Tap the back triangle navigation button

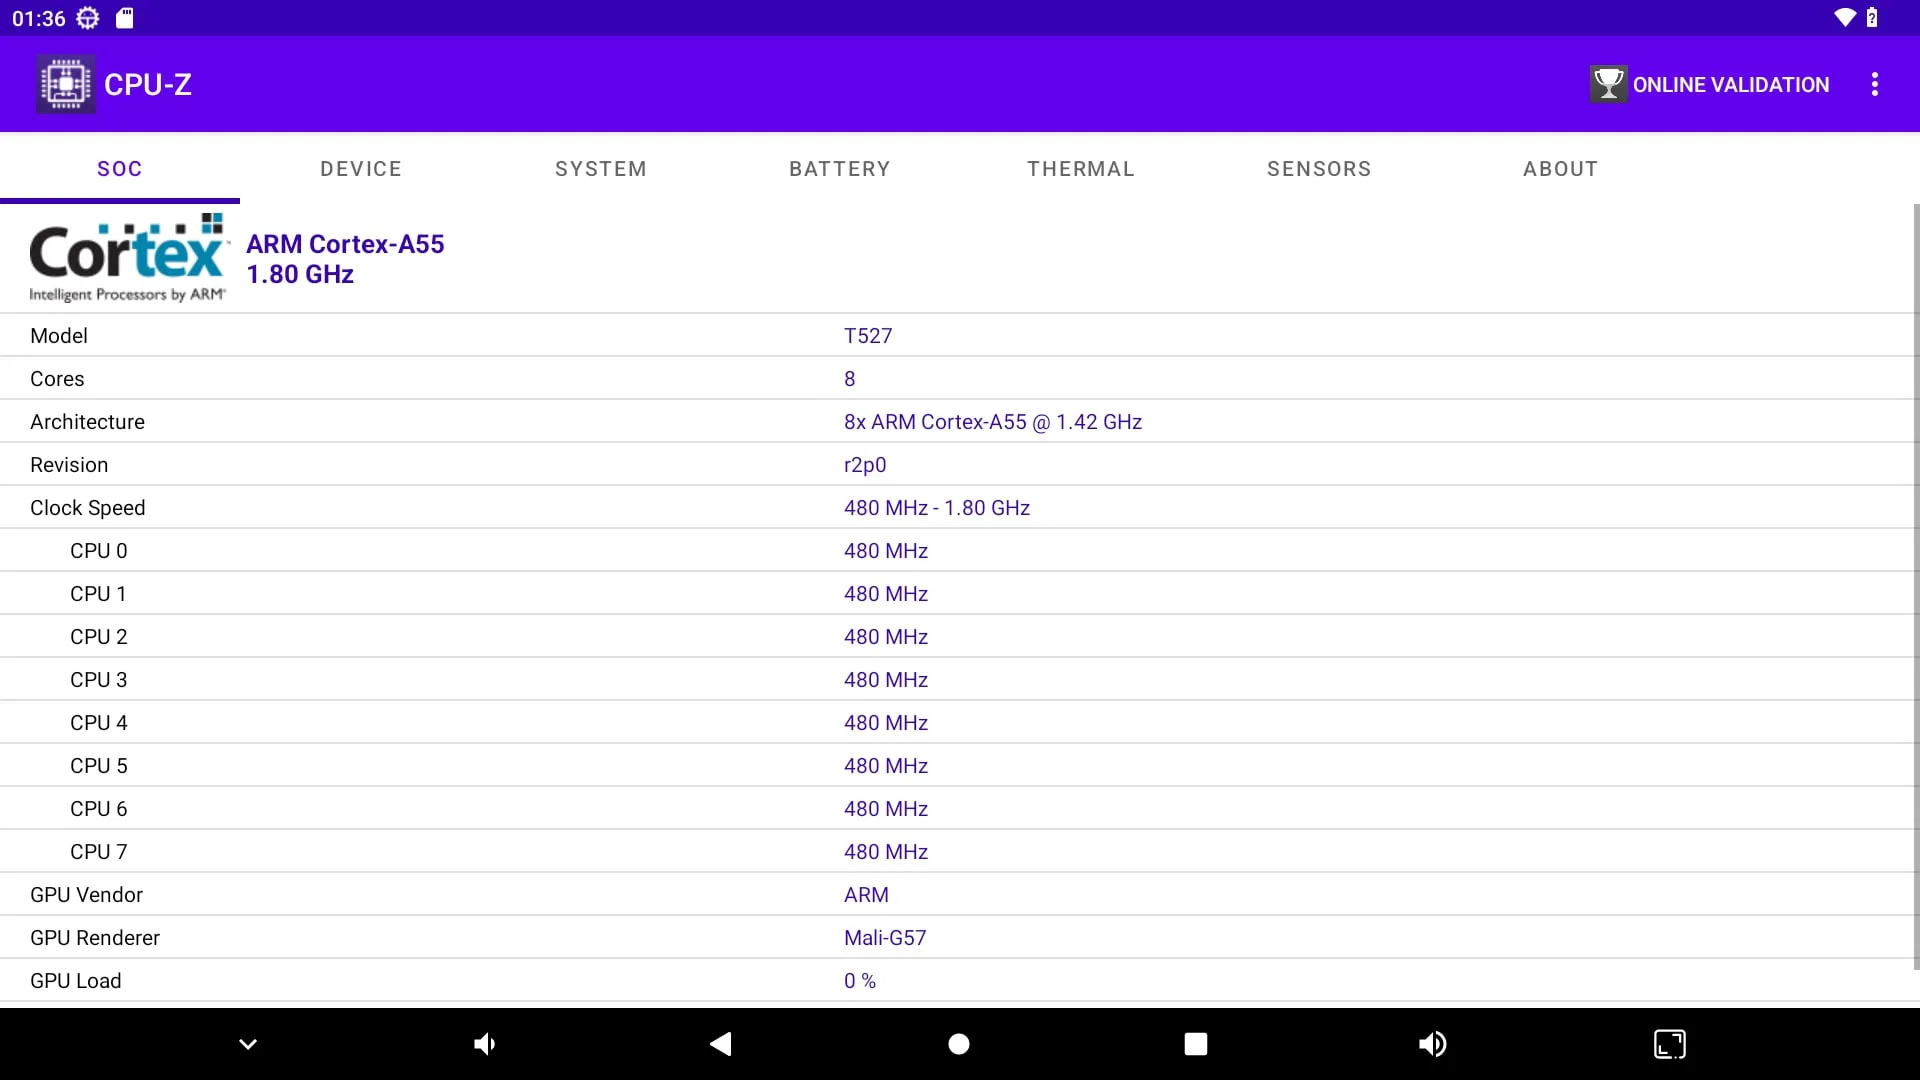721,1044
